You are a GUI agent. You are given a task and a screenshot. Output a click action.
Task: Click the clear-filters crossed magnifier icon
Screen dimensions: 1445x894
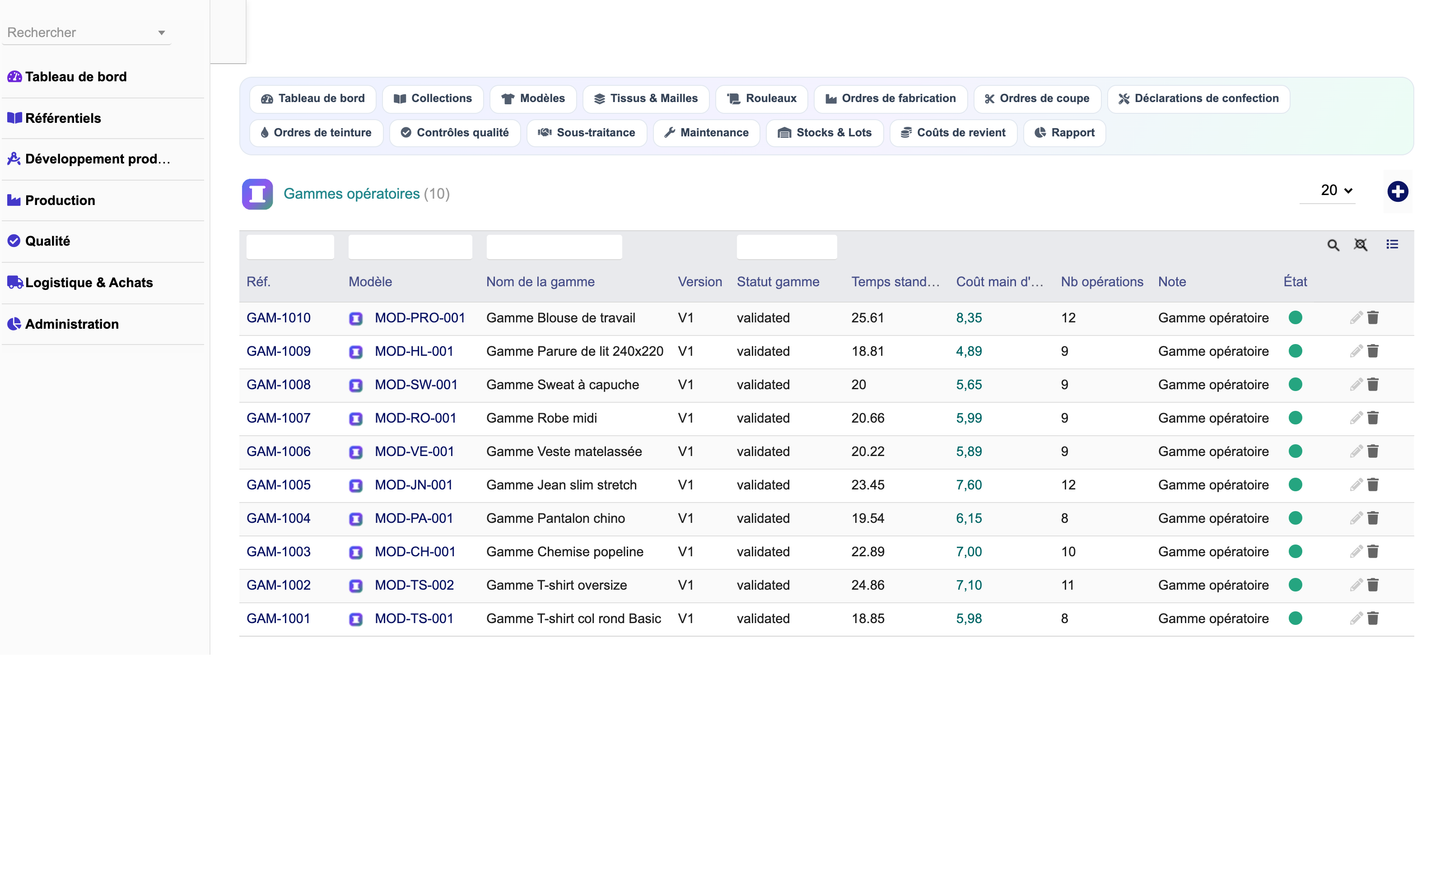point(1361,245)
